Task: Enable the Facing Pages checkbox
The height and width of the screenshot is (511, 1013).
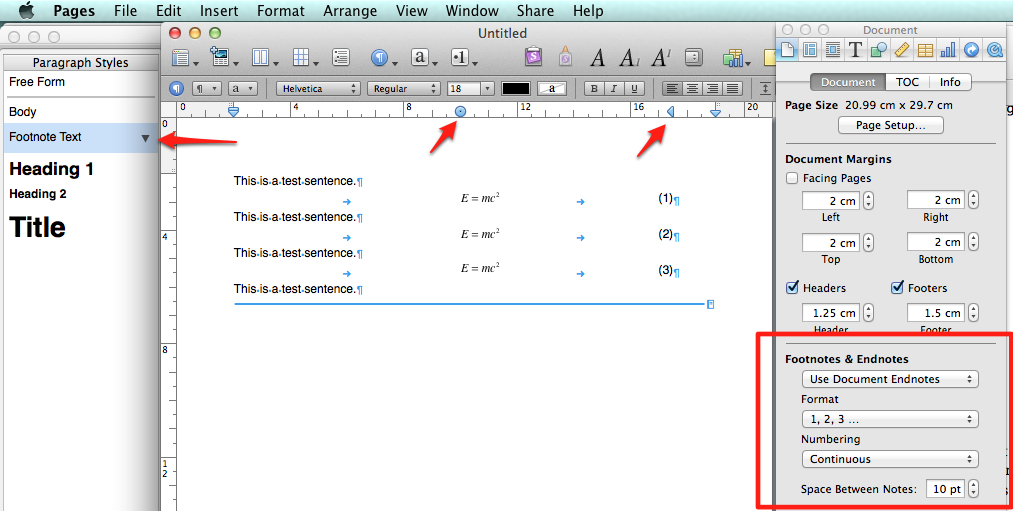Action: point(792,178)
